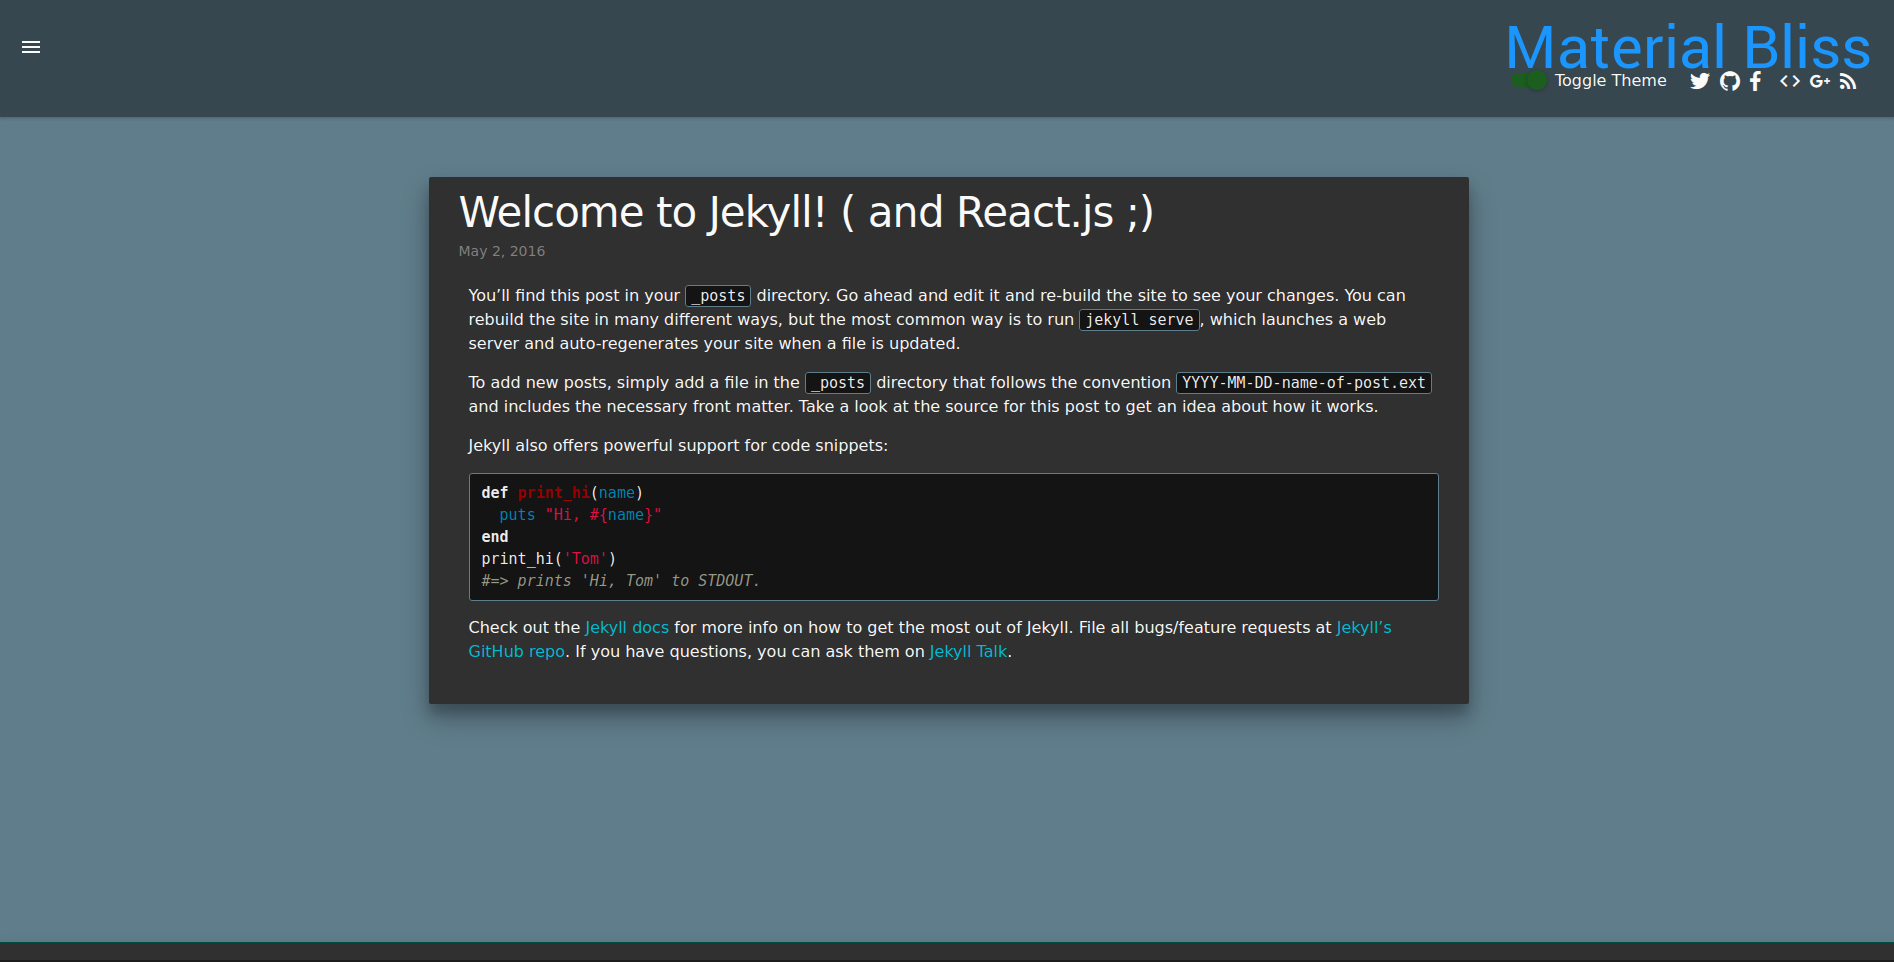1894x962 pixels.
Task: Click the Toggle Theme label text
Action: [x=1611, y=80]
